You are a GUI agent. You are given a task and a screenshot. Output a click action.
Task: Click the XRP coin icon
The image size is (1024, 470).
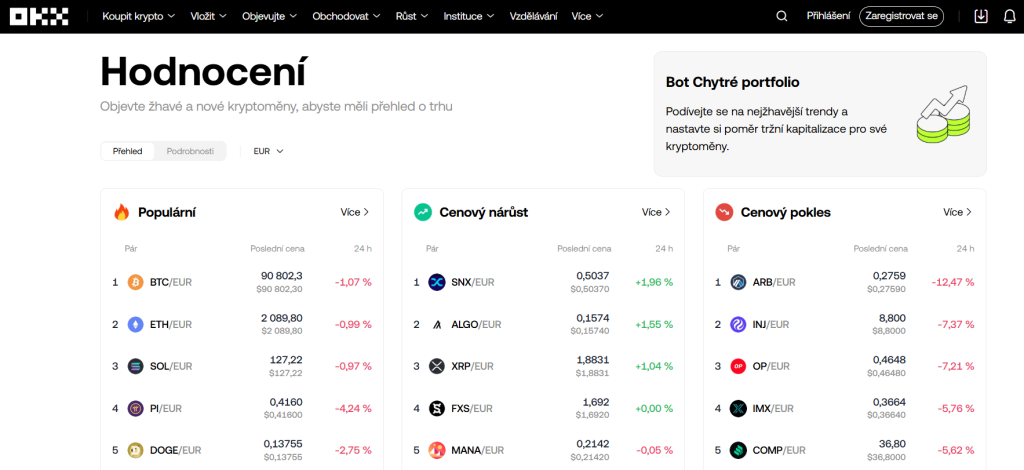coord(437,366)
